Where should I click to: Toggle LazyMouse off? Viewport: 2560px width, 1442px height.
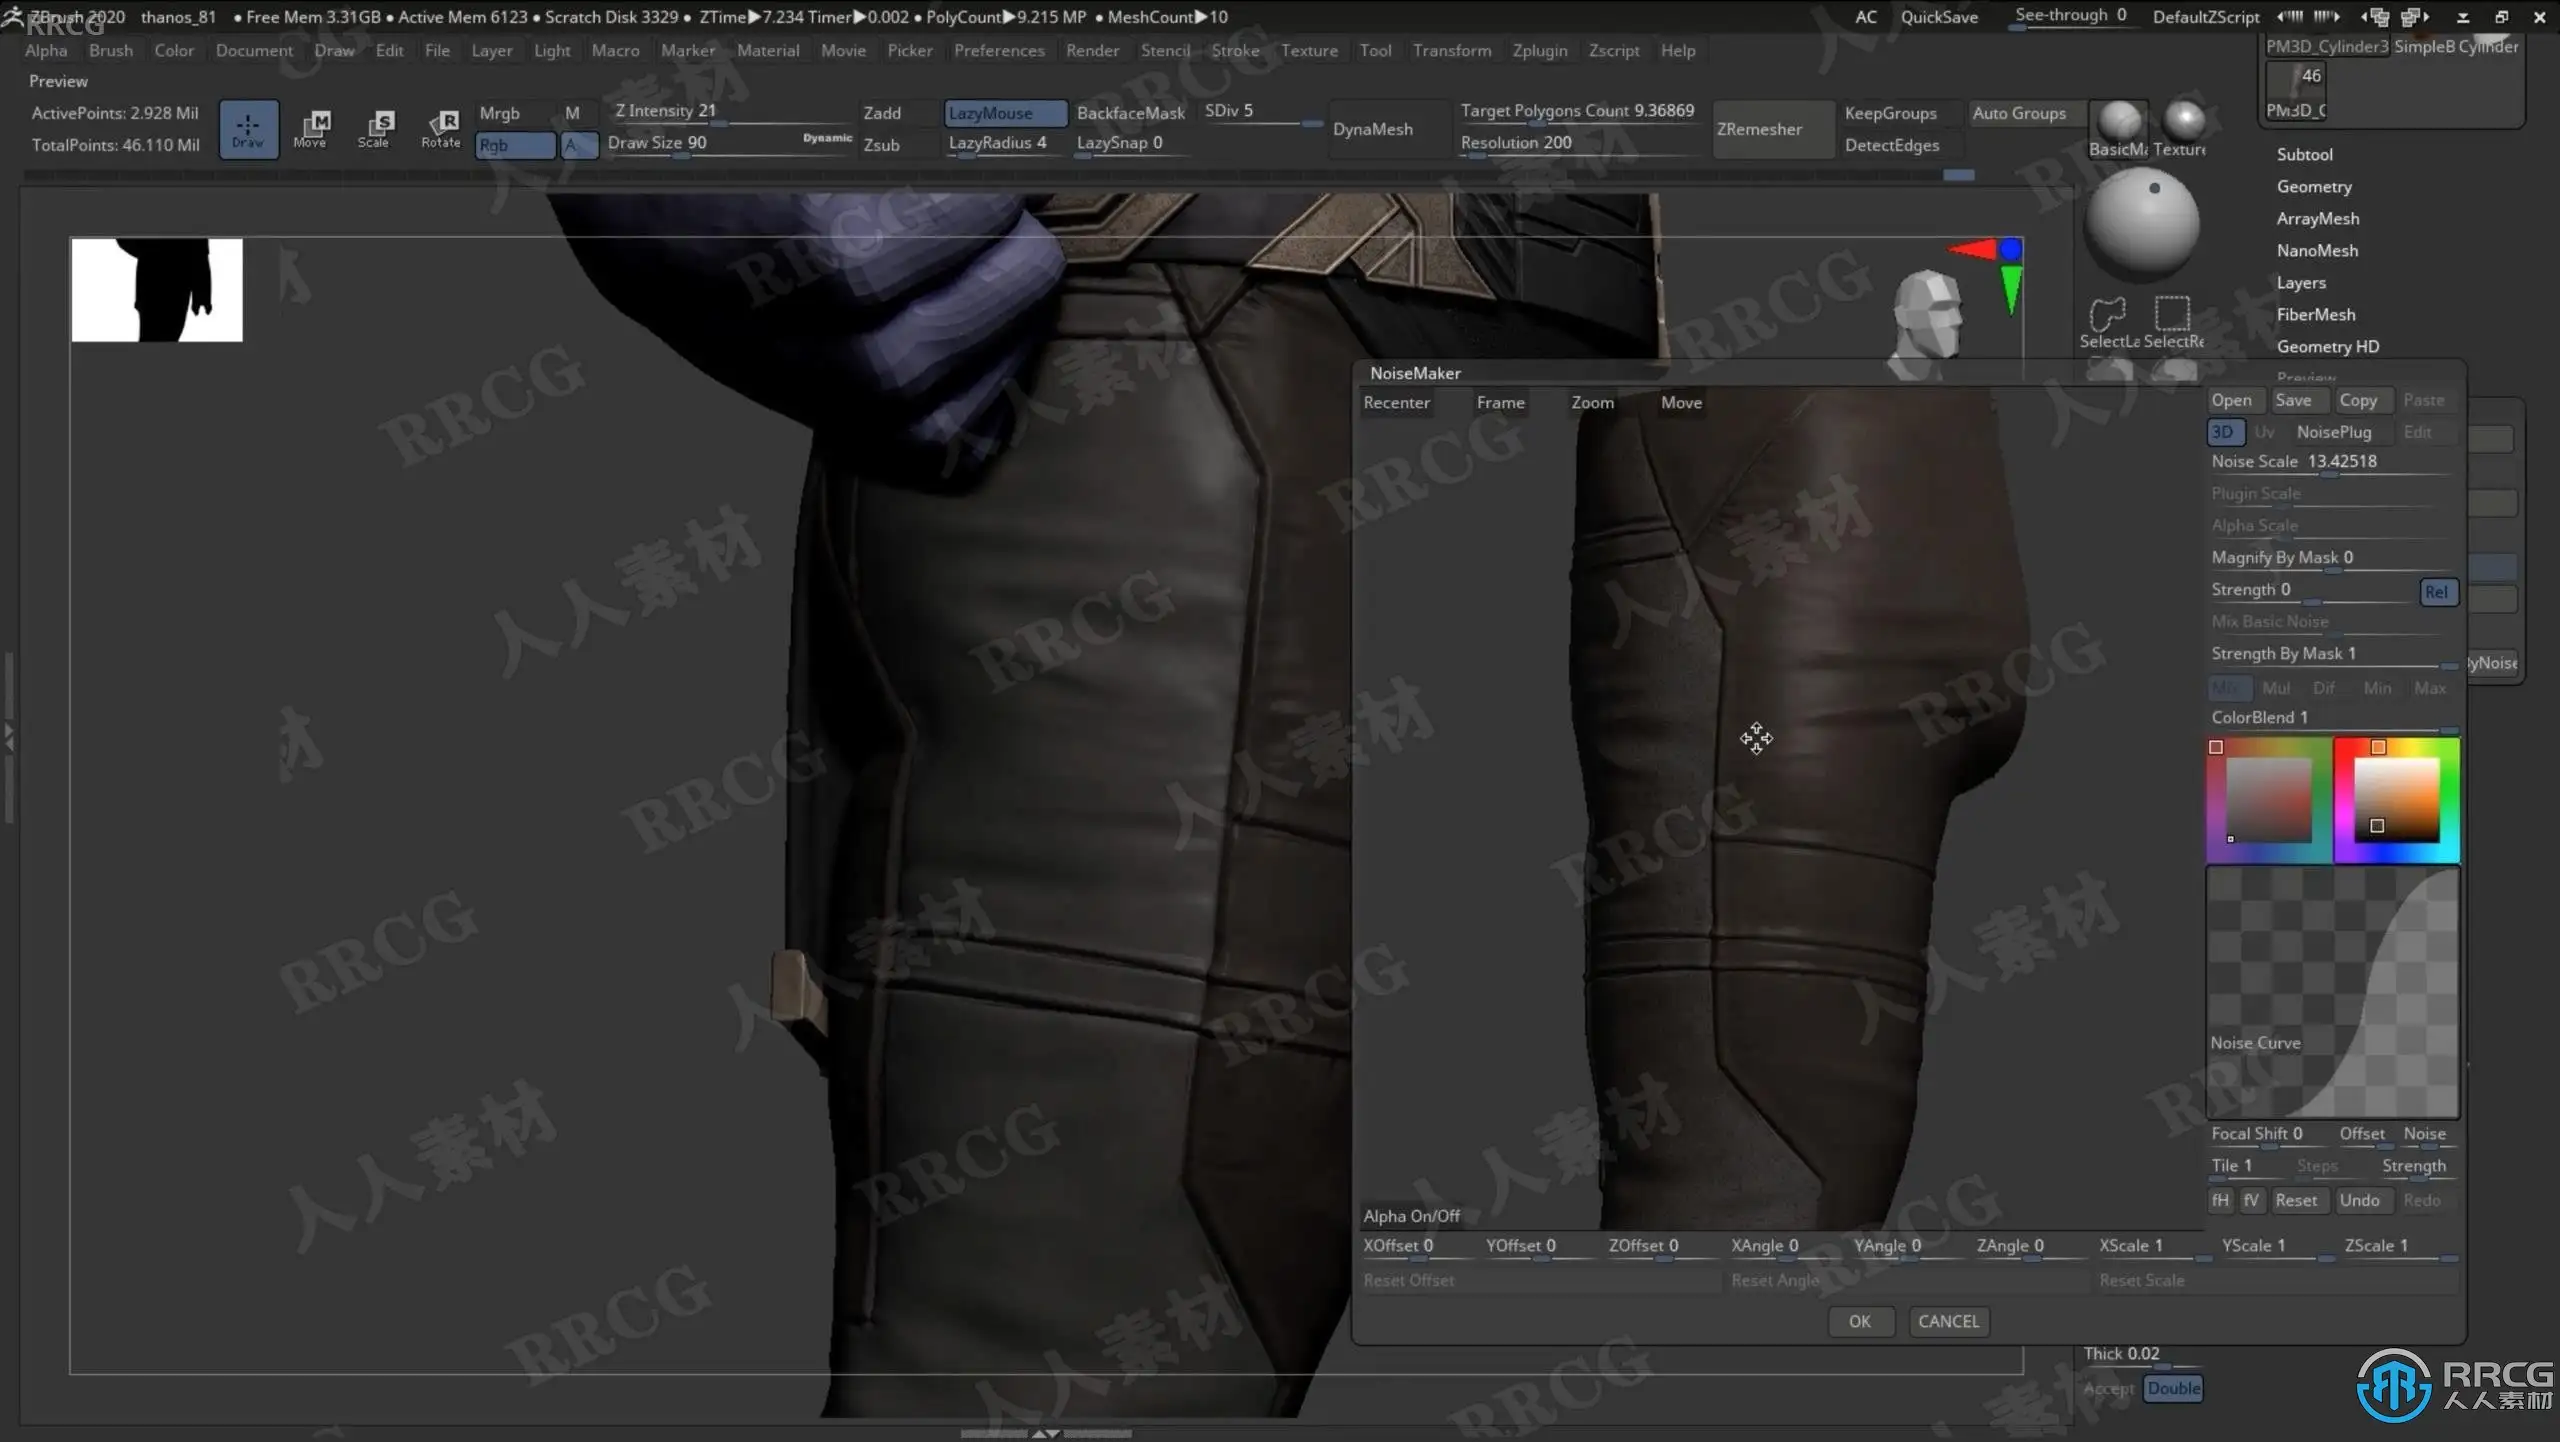[1004, 113]
